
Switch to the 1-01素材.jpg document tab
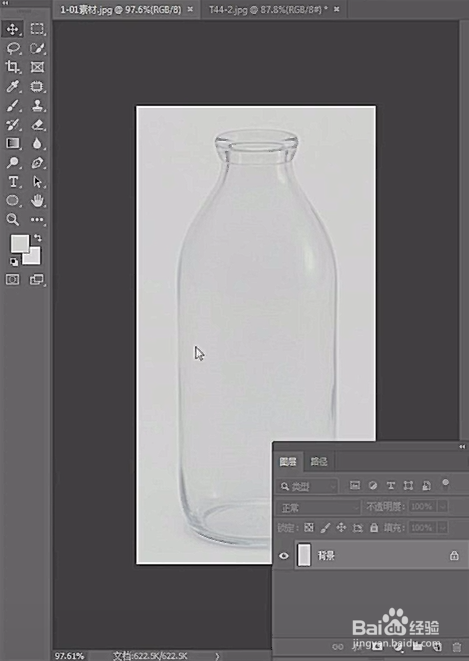pyautogui.click(x=121, y=10)
